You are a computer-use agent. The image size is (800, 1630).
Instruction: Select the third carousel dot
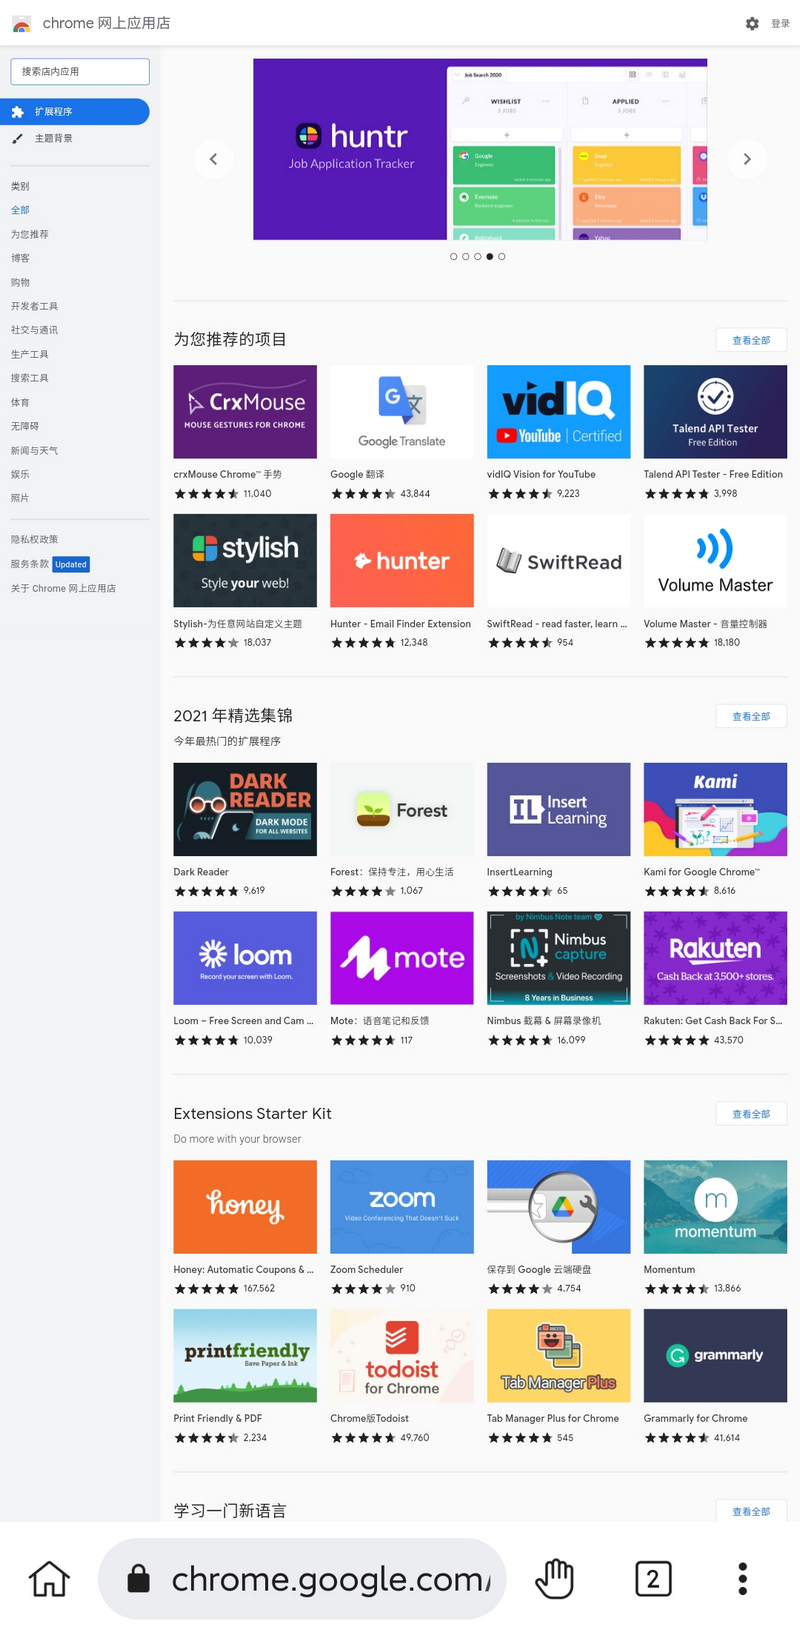click(x=478, y=257)
